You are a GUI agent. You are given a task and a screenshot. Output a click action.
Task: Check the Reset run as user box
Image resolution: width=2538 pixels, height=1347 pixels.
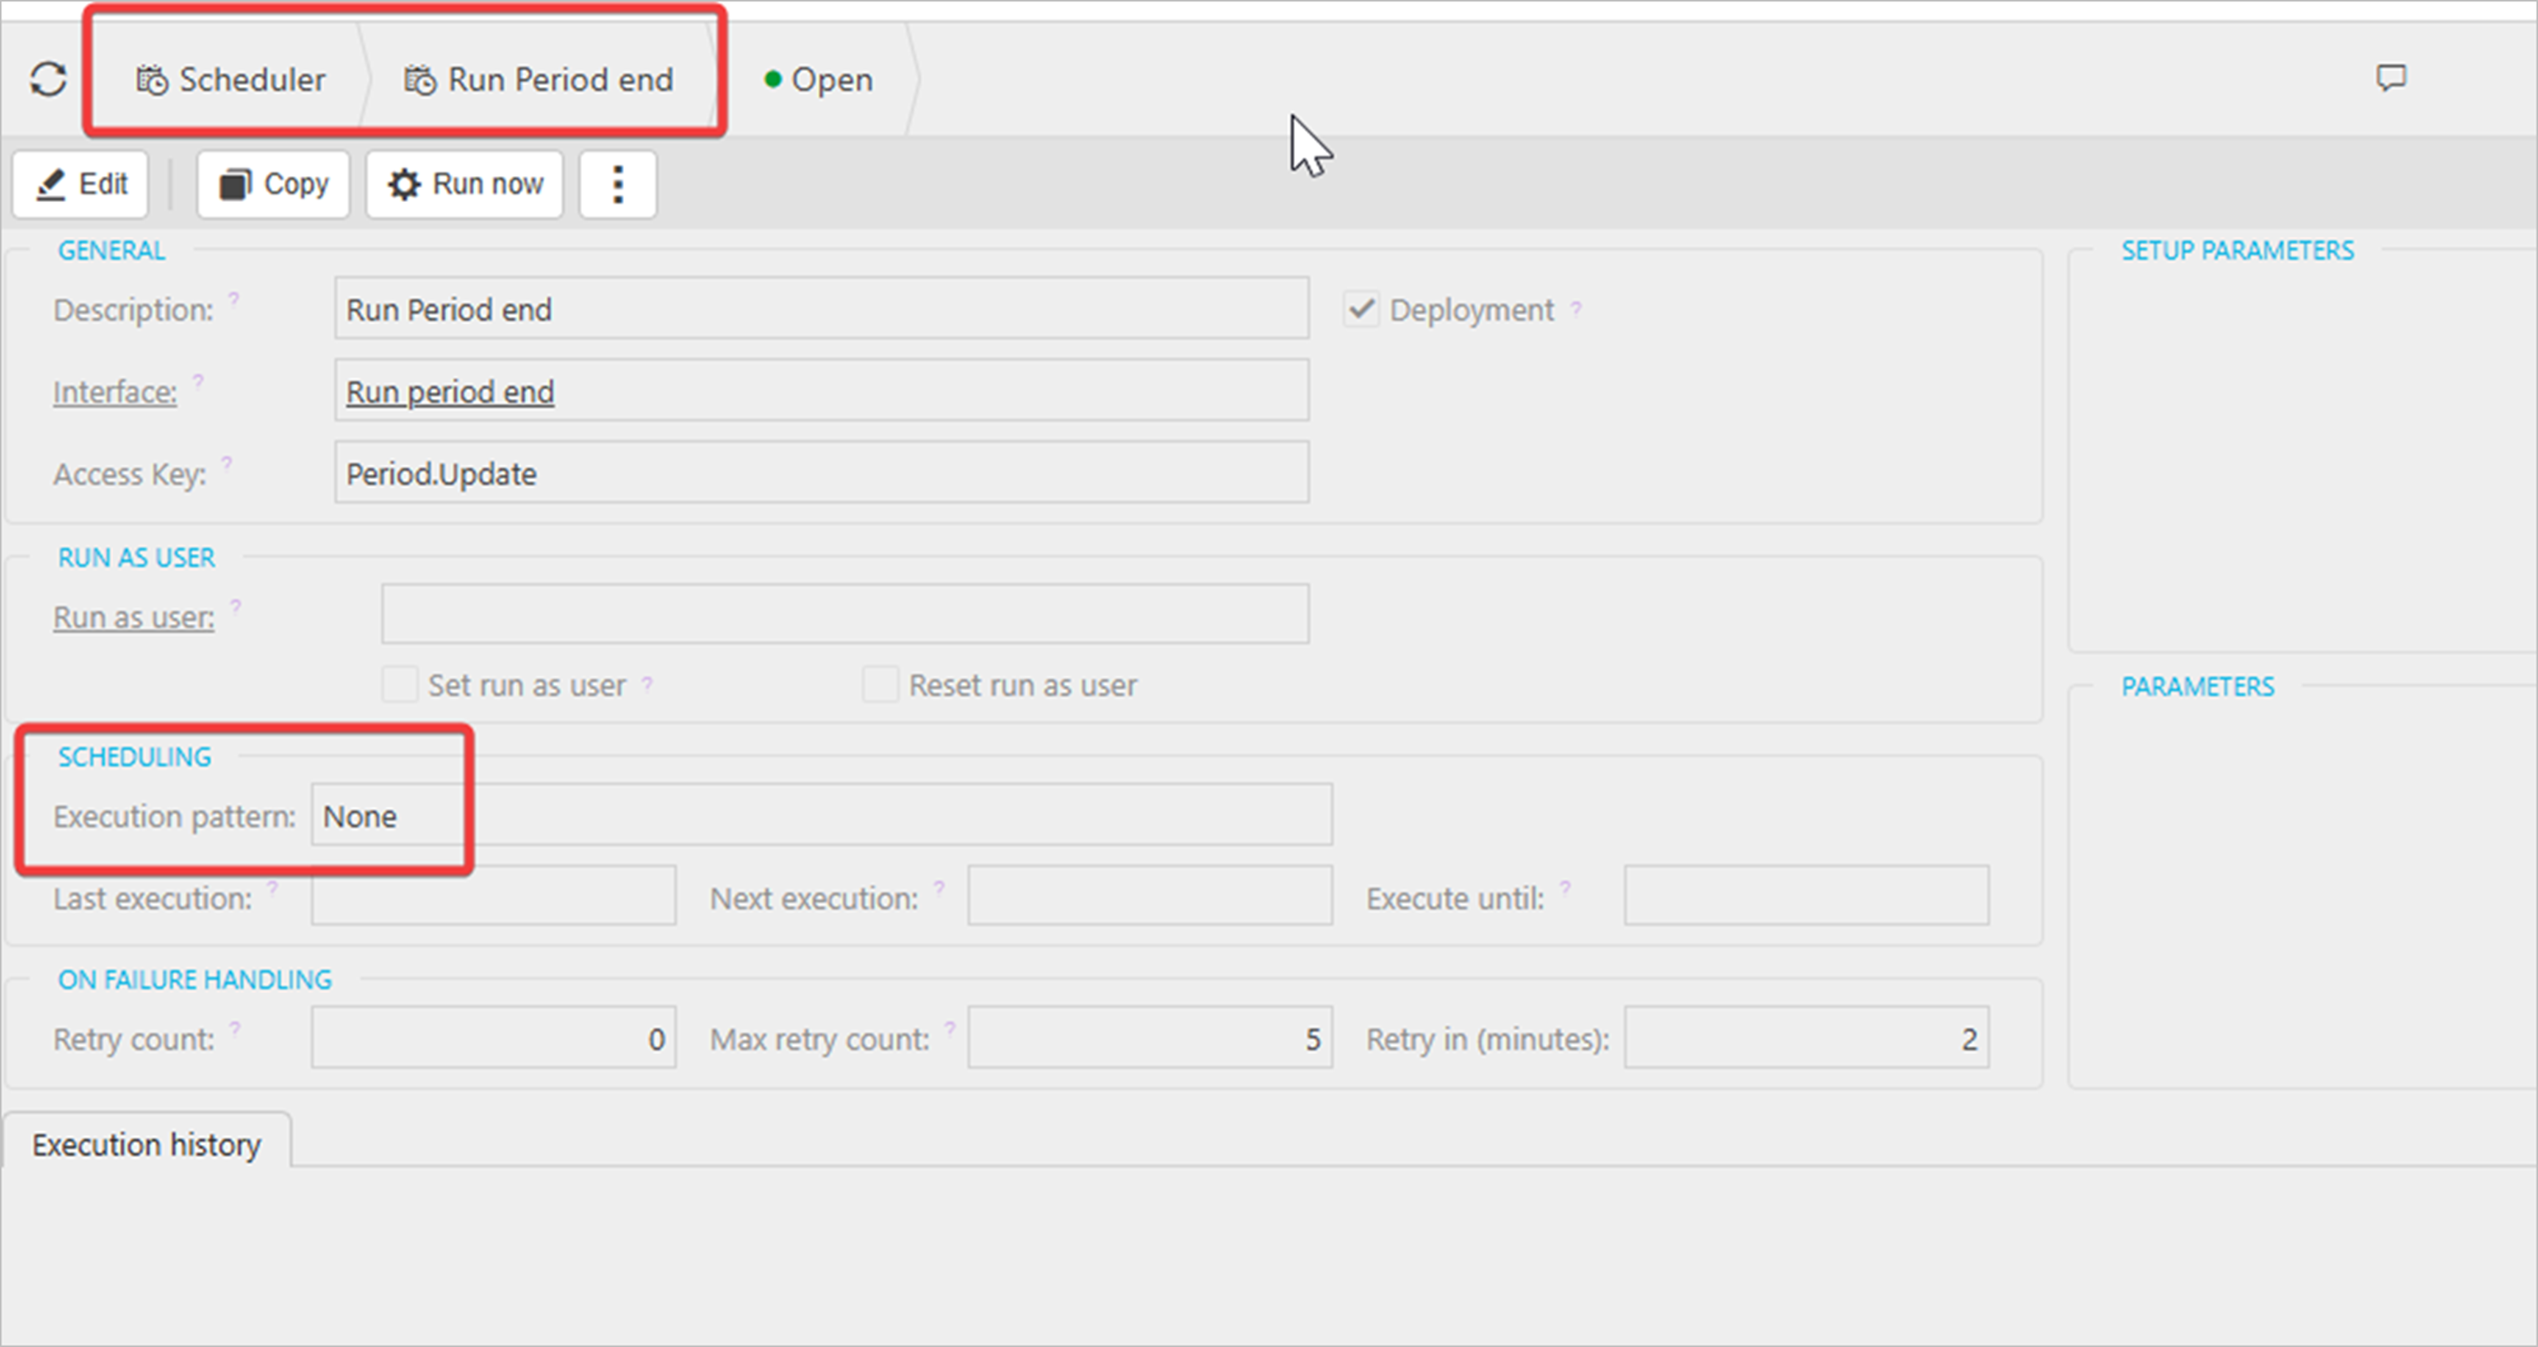click(880, 685)
